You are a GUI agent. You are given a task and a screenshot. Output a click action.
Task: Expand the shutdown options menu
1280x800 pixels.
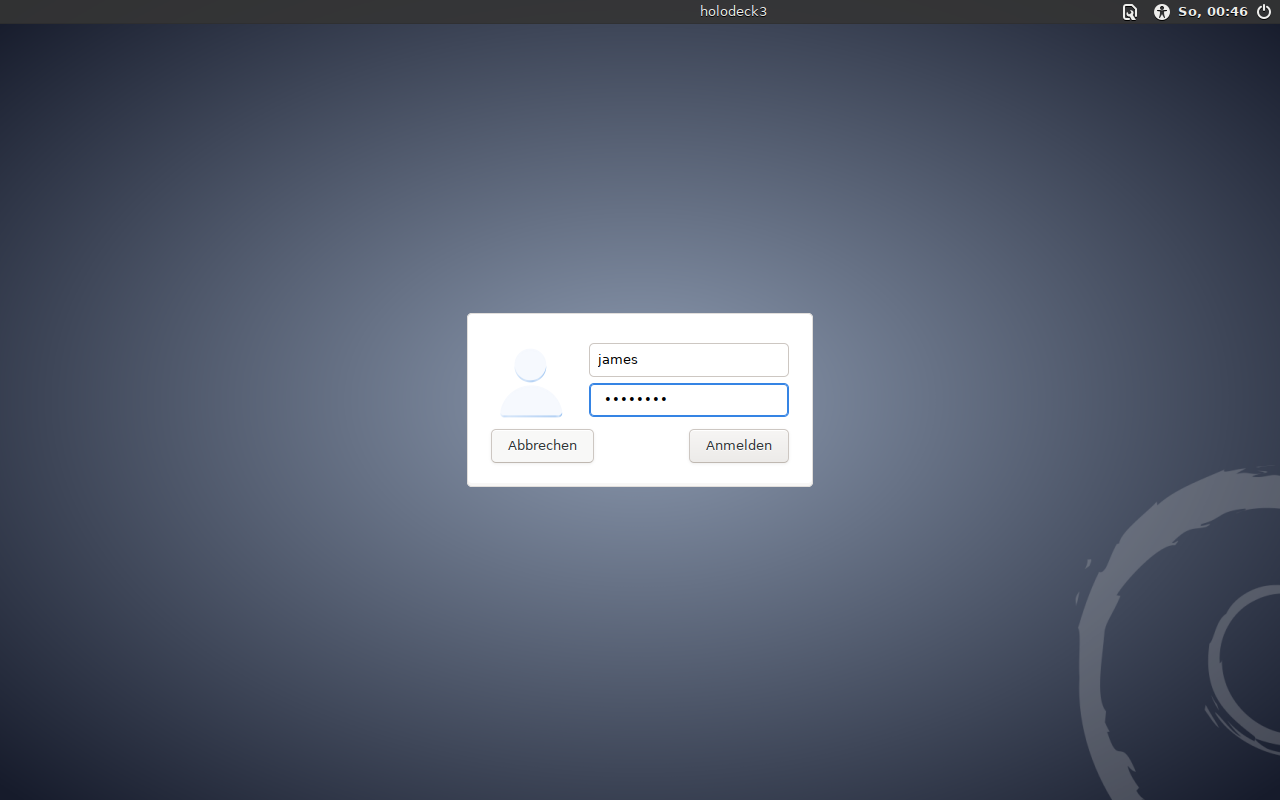click(1264, 12)
